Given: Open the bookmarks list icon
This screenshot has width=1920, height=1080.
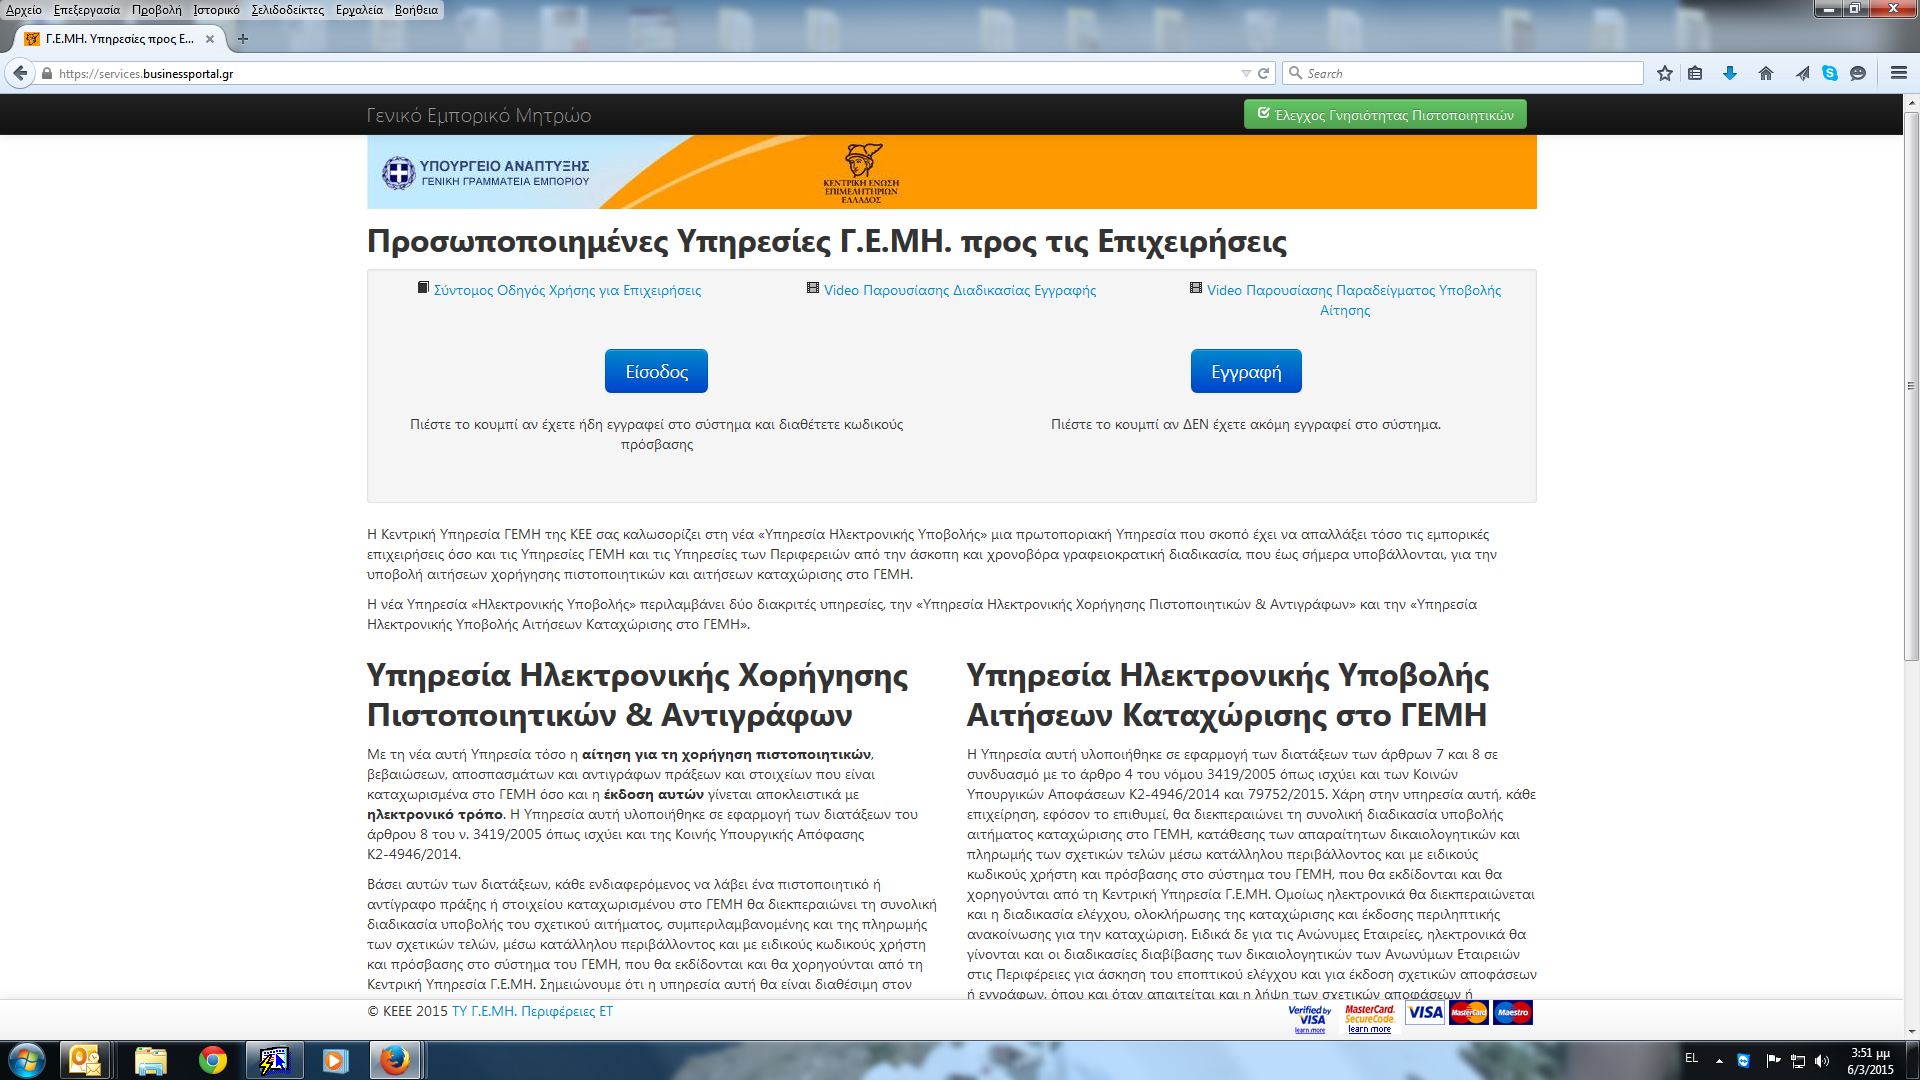Looking at the screenshot, I should [x=1695, y=73].
